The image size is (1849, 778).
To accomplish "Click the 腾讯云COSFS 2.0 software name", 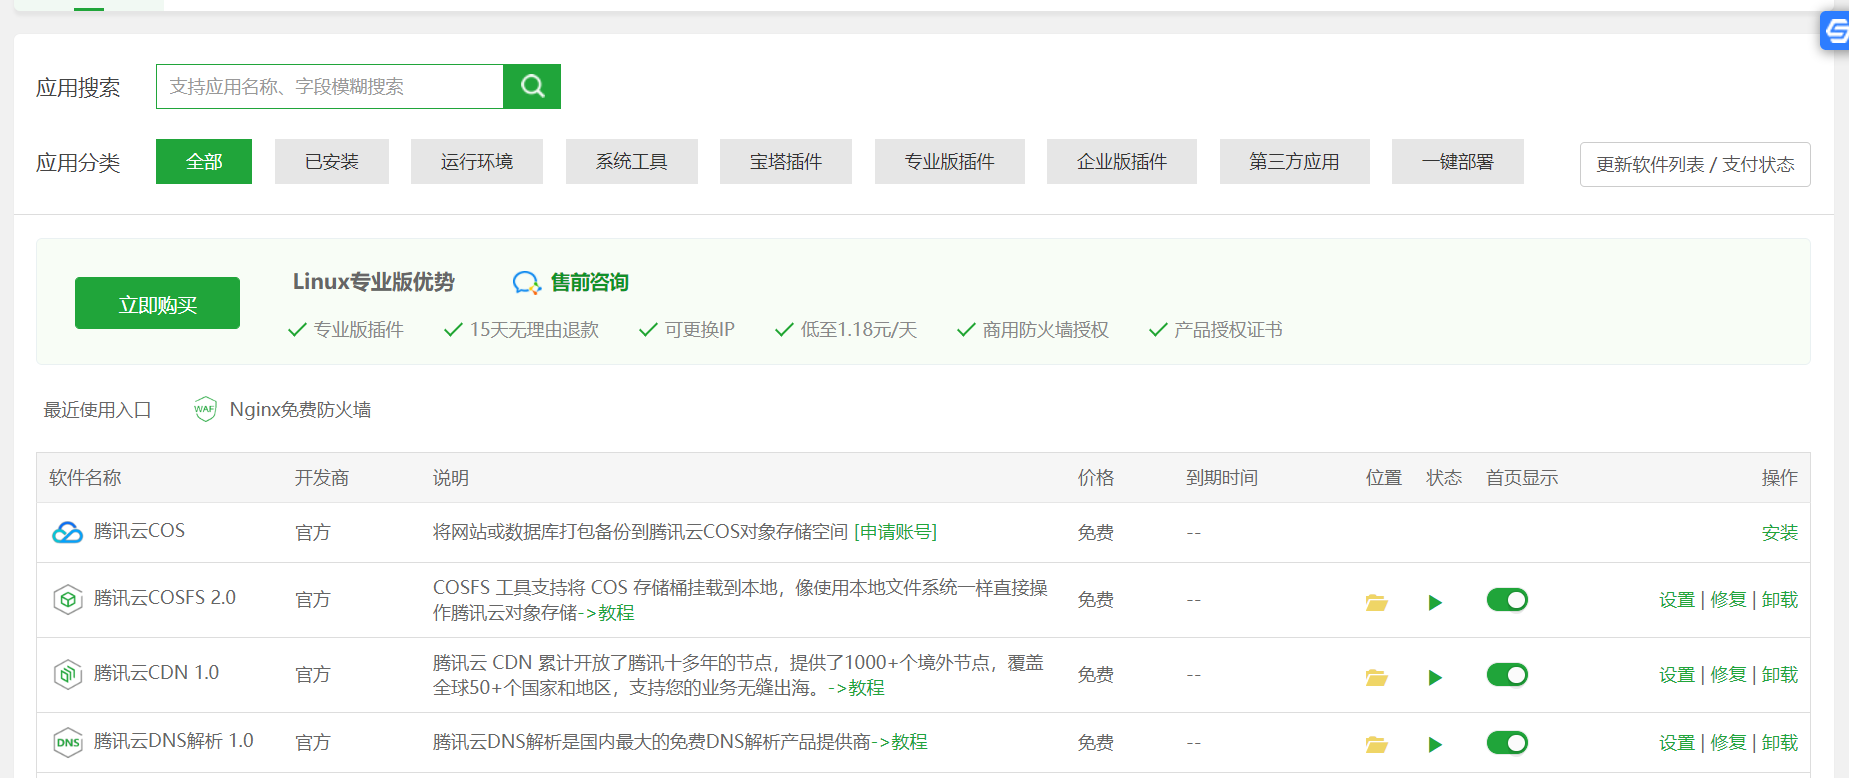I will coord(165,598).
